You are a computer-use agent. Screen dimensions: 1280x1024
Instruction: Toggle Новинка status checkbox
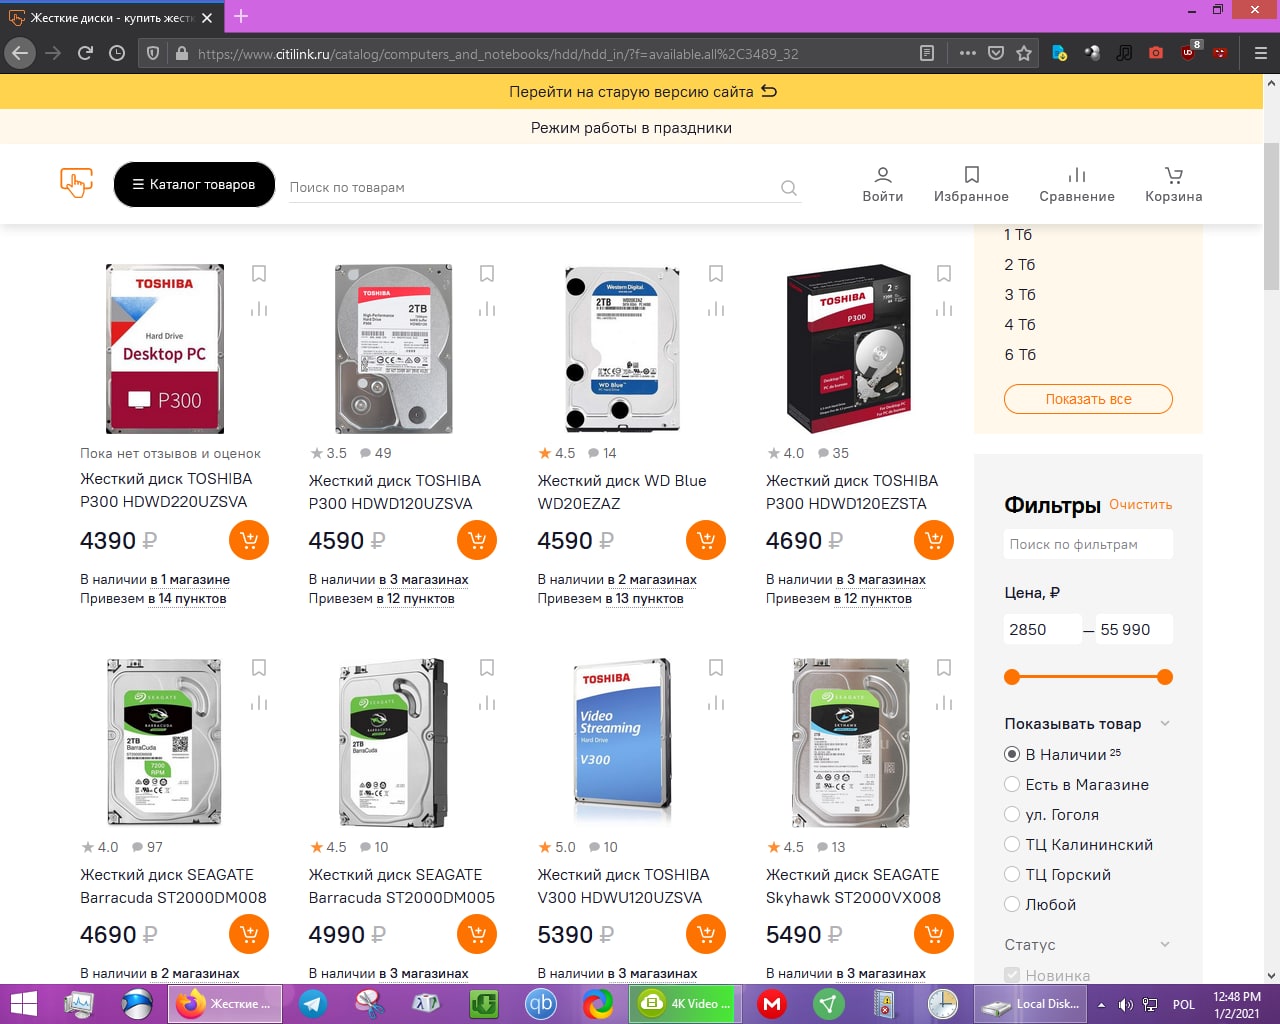pyautogui.click(x=1012, y=975)
